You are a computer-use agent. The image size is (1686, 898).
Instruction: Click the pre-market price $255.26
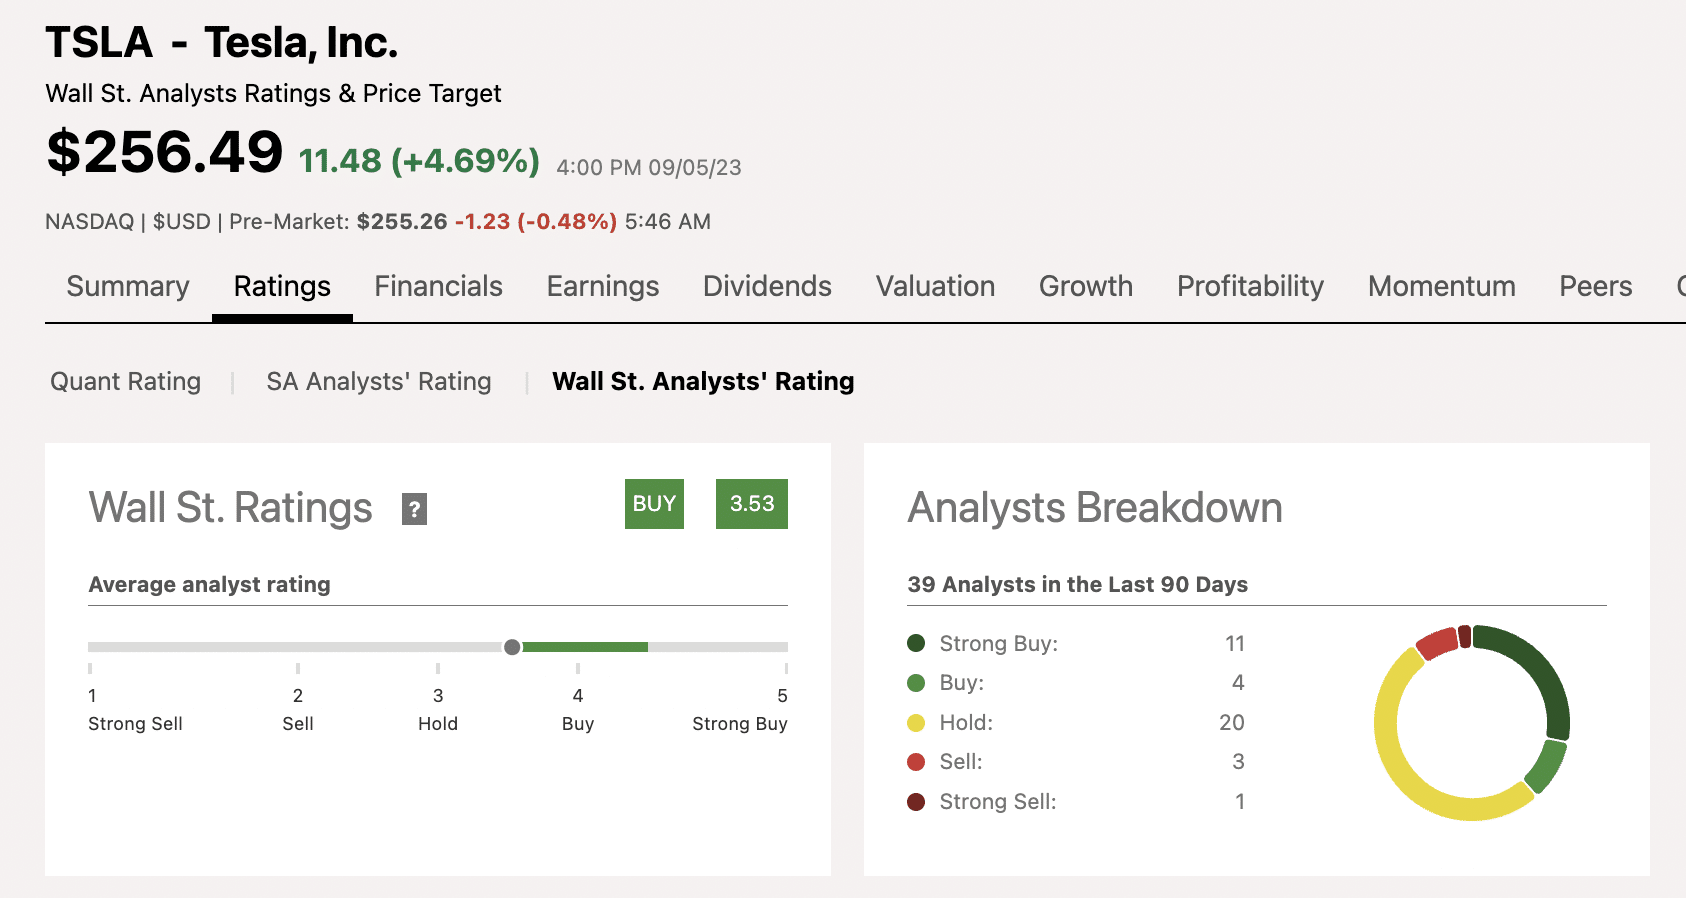pyautogui.click(x=402, y=222)
